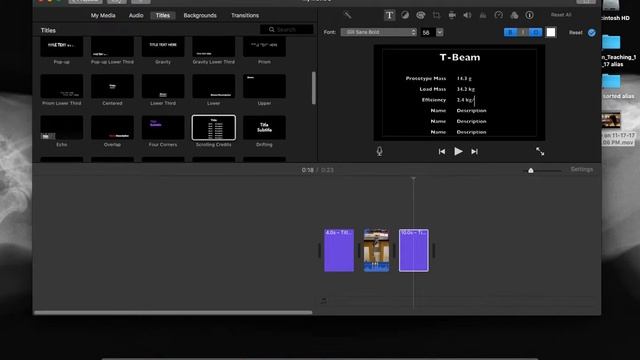Click the '34.2 kg' value in viewer

pos(466,89)
